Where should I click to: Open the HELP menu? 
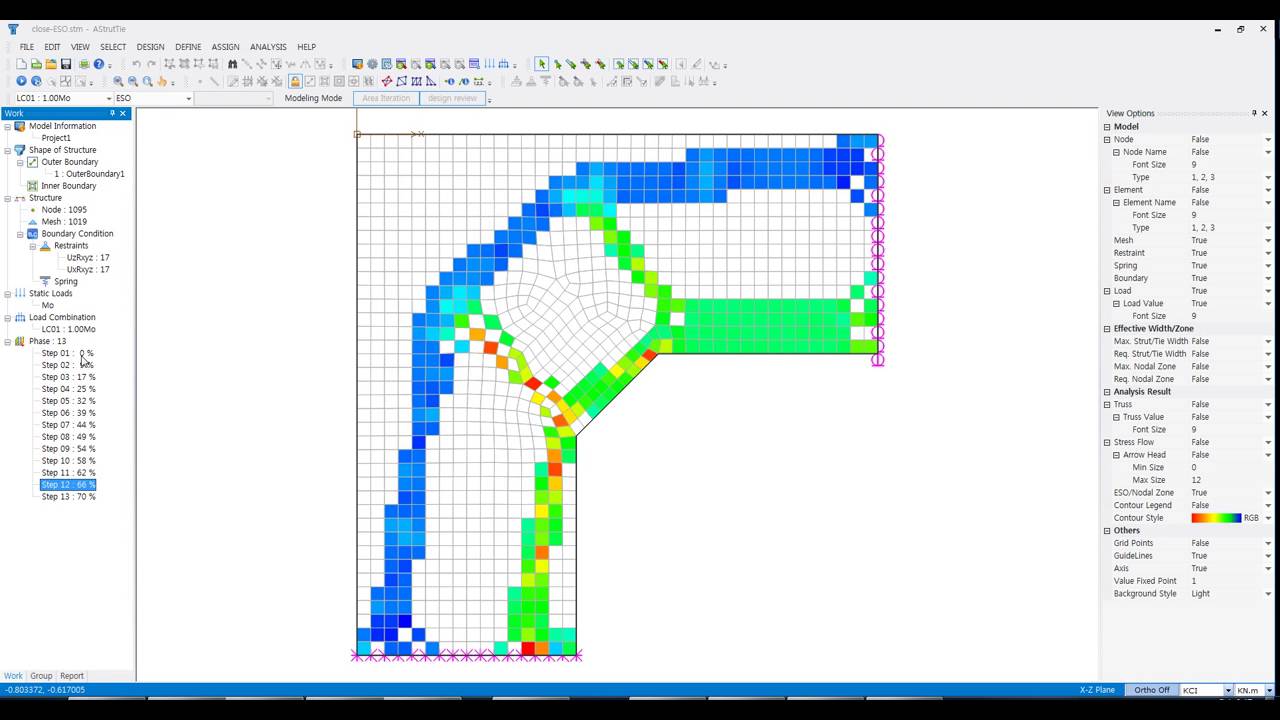coord(306,47)
